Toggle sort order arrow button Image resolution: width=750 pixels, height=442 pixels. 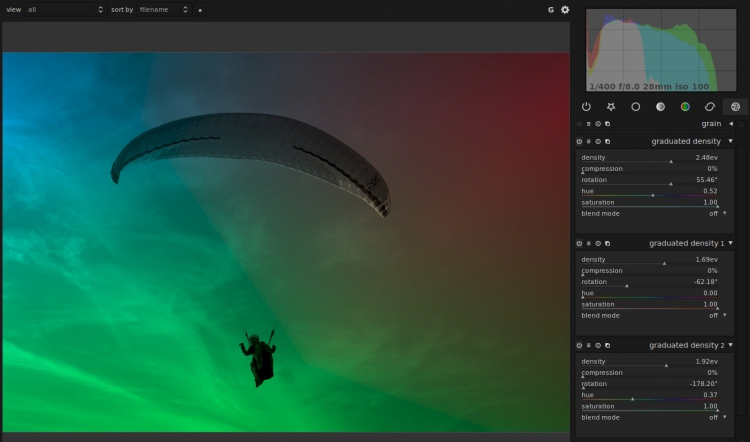199,9
